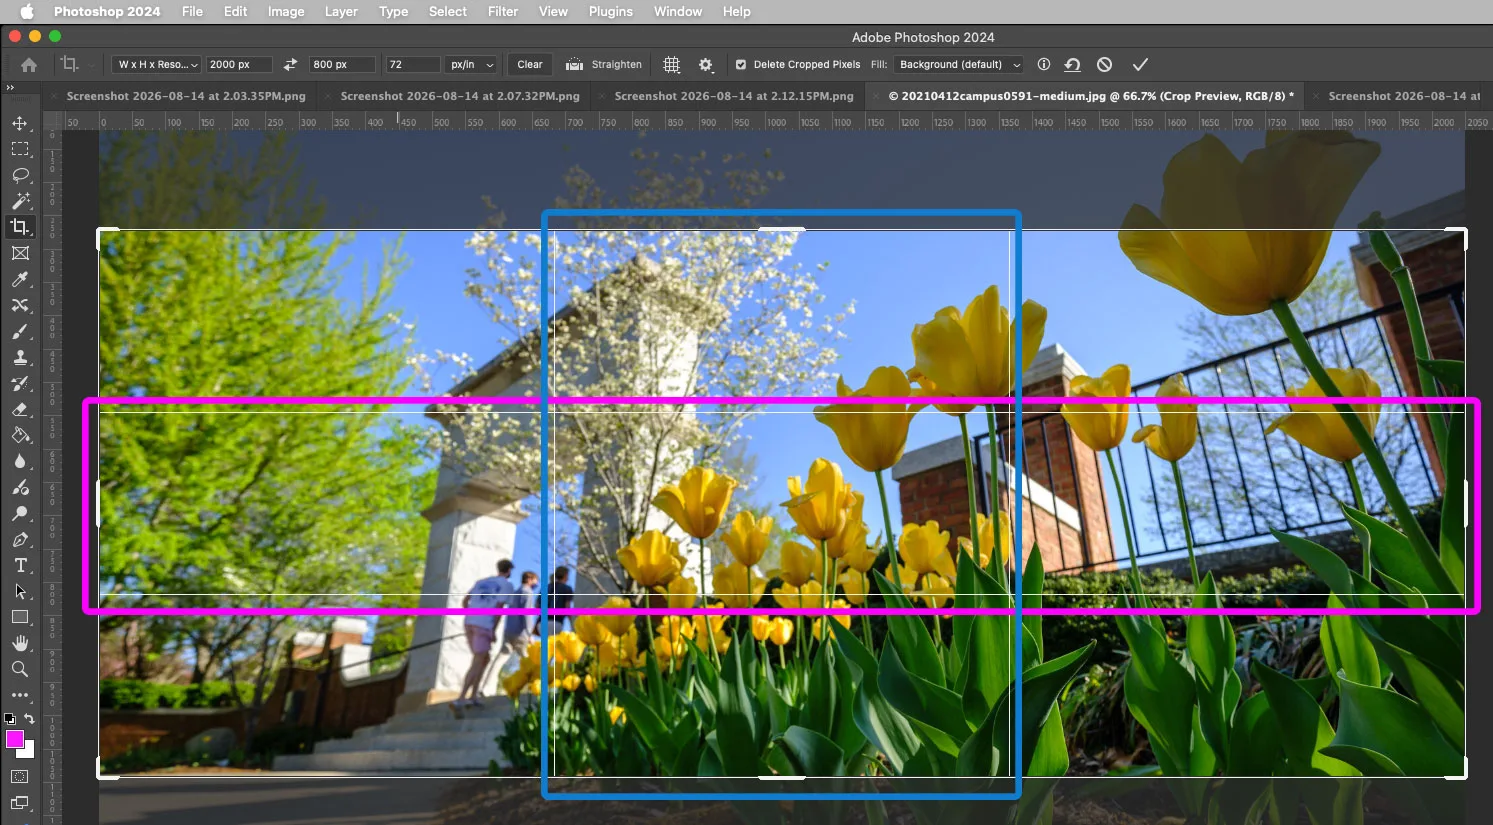Screen dimensions: 1493x825
Task: Select the Eraser tool
Action: pyautogui.click(x=20, y=409)
